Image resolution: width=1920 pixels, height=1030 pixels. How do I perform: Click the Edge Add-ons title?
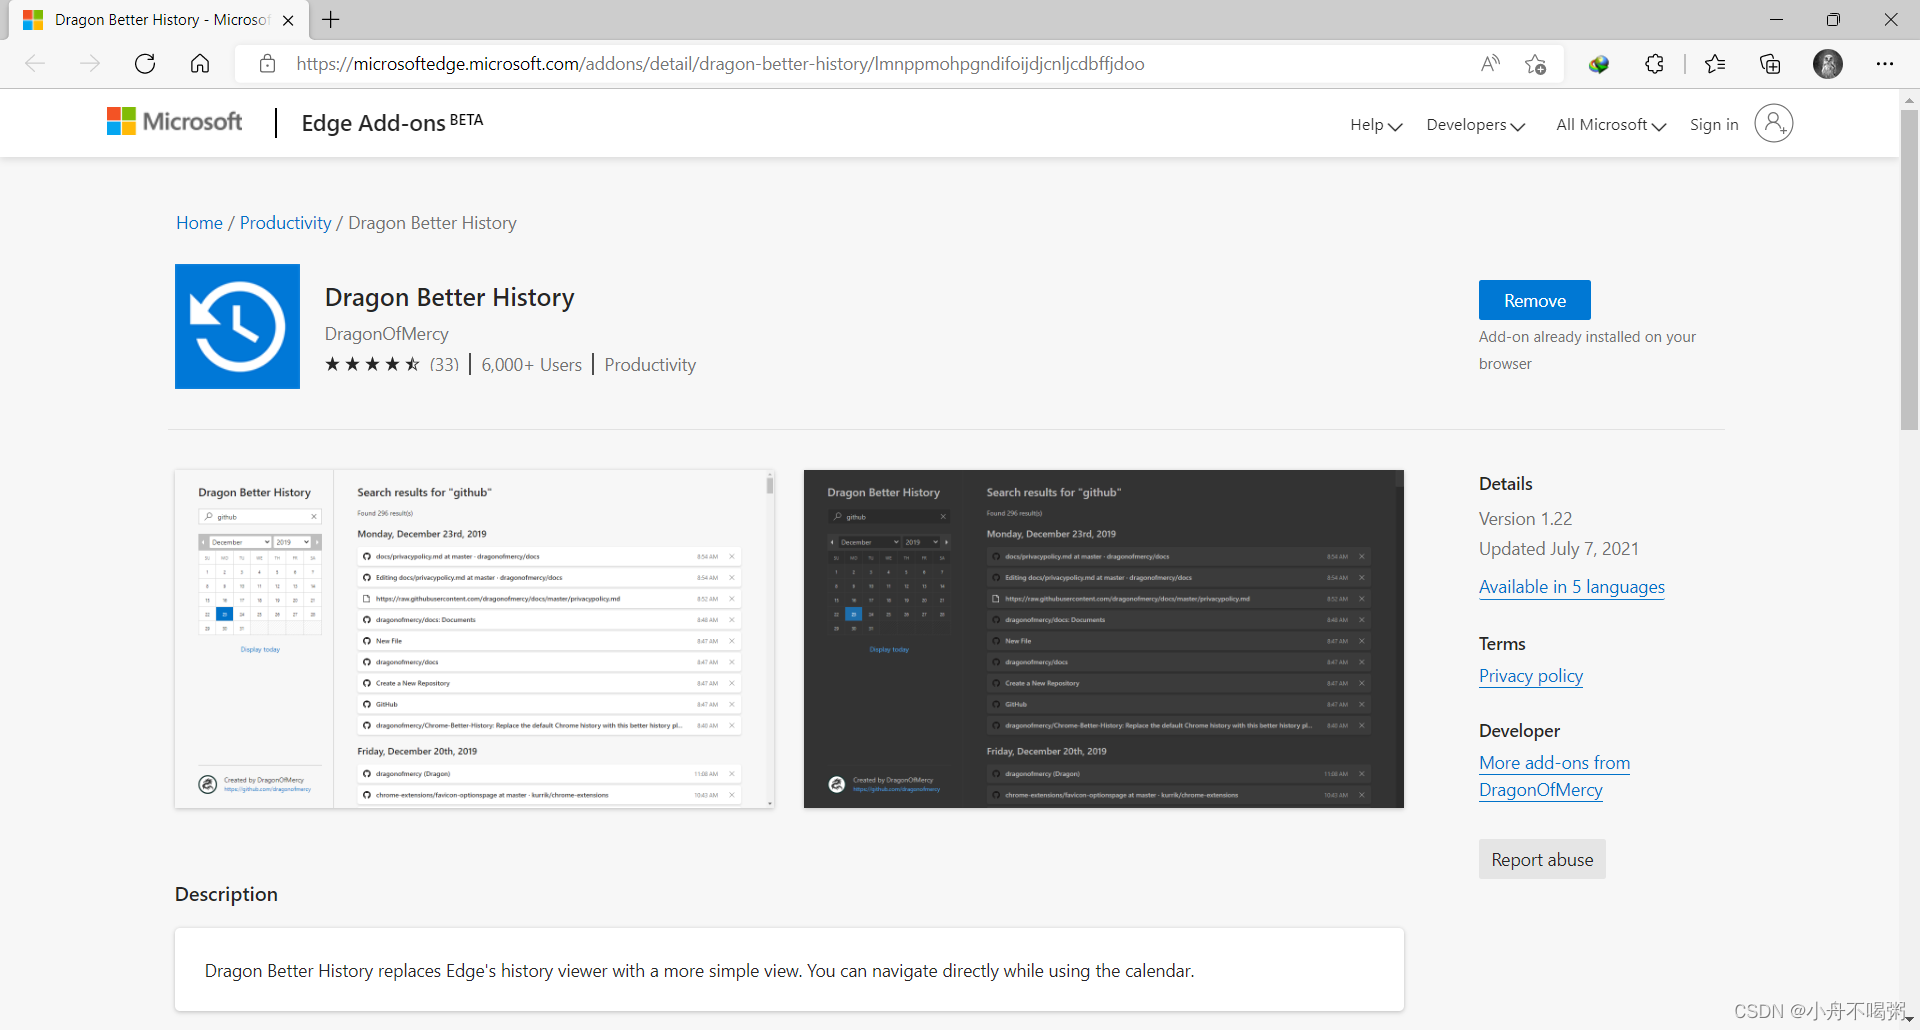392,123
